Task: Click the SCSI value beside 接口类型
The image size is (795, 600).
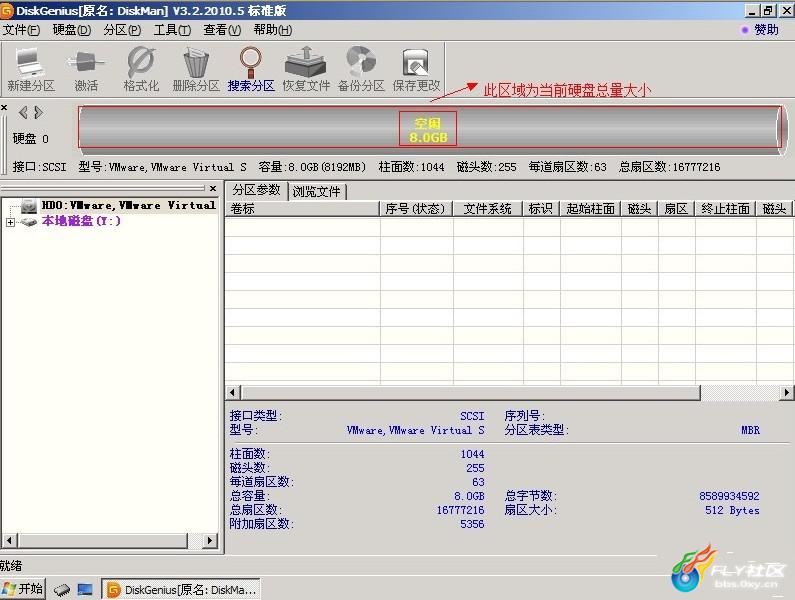Action: point(472,416)
